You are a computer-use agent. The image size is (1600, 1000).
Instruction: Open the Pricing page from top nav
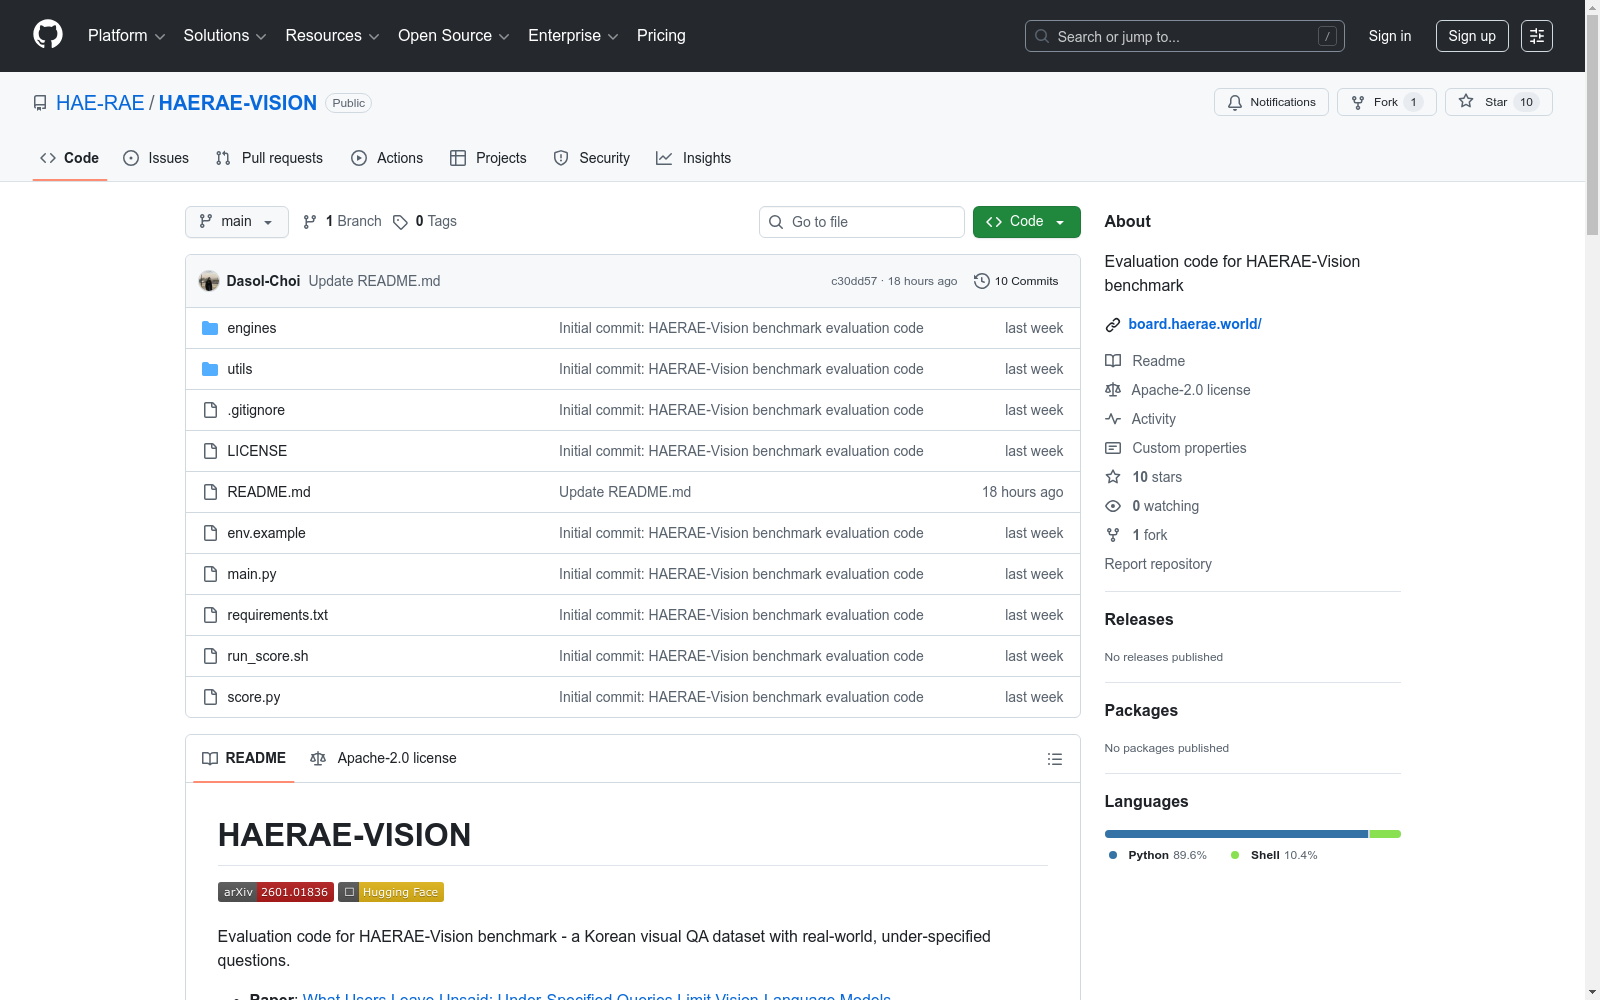(661, 36)
